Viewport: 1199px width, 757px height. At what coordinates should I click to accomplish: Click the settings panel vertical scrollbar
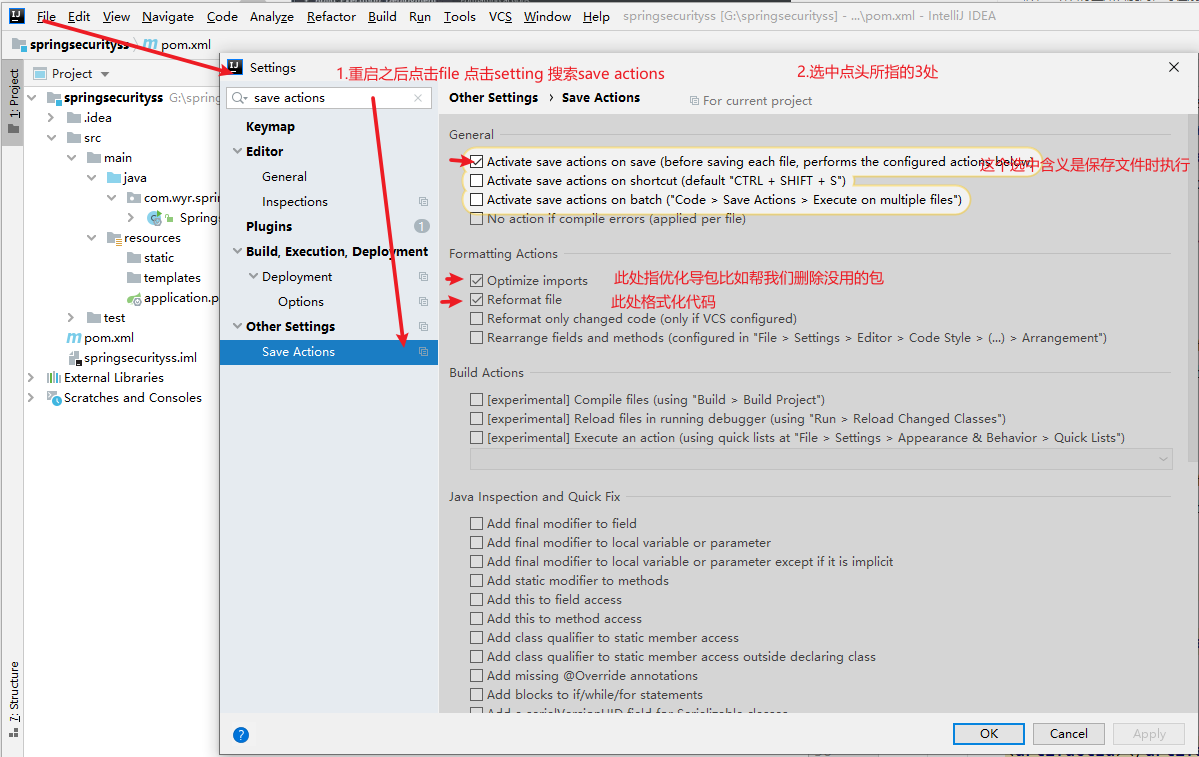click(1193, 288)
